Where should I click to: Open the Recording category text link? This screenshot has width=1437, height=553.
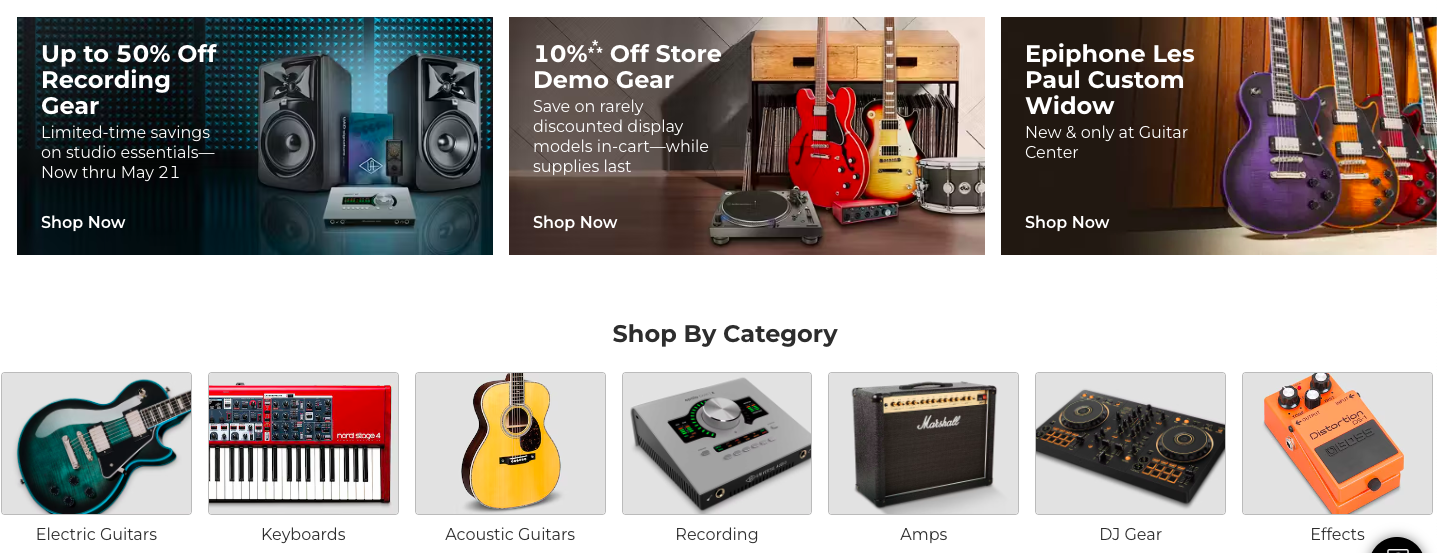[717, 534]
